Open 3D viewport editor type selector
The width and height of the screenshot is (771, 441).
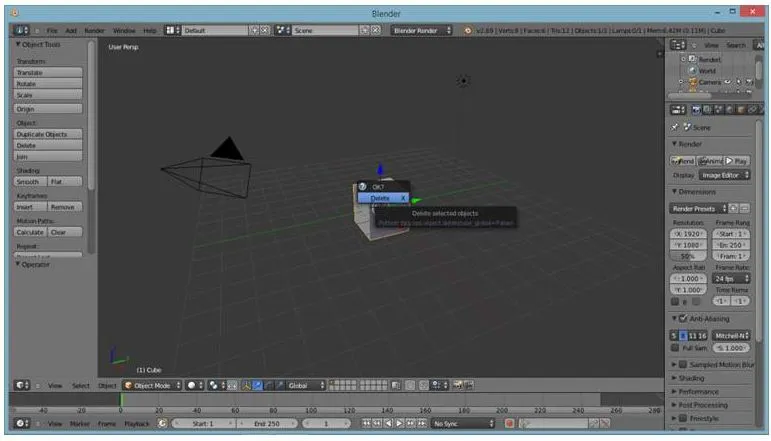point(21,385)
